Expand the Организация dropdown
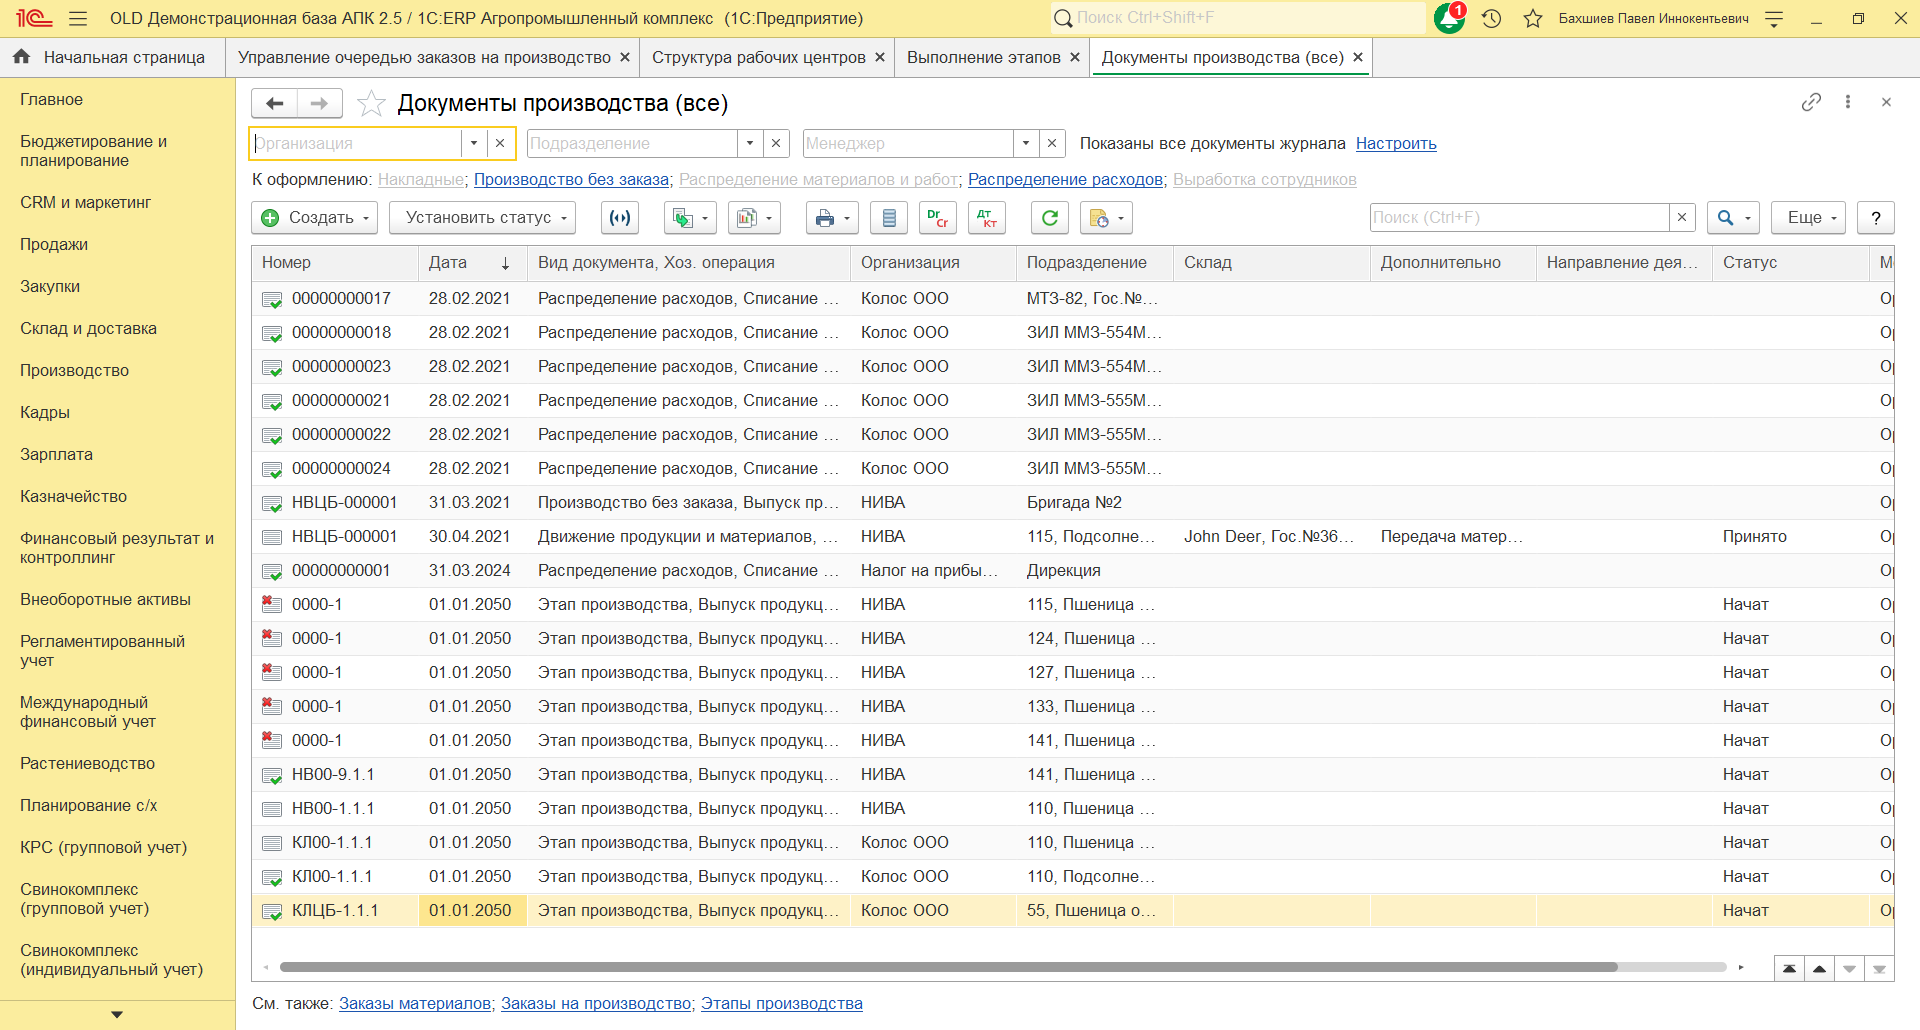 (x=474, y=143)
